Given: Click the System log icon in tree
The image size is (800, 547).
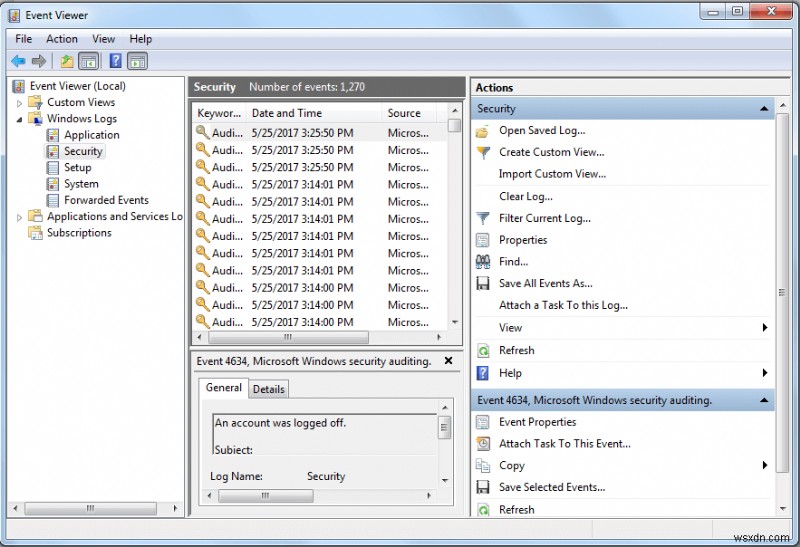Looking at the screenshot, I should pos(53,184).
